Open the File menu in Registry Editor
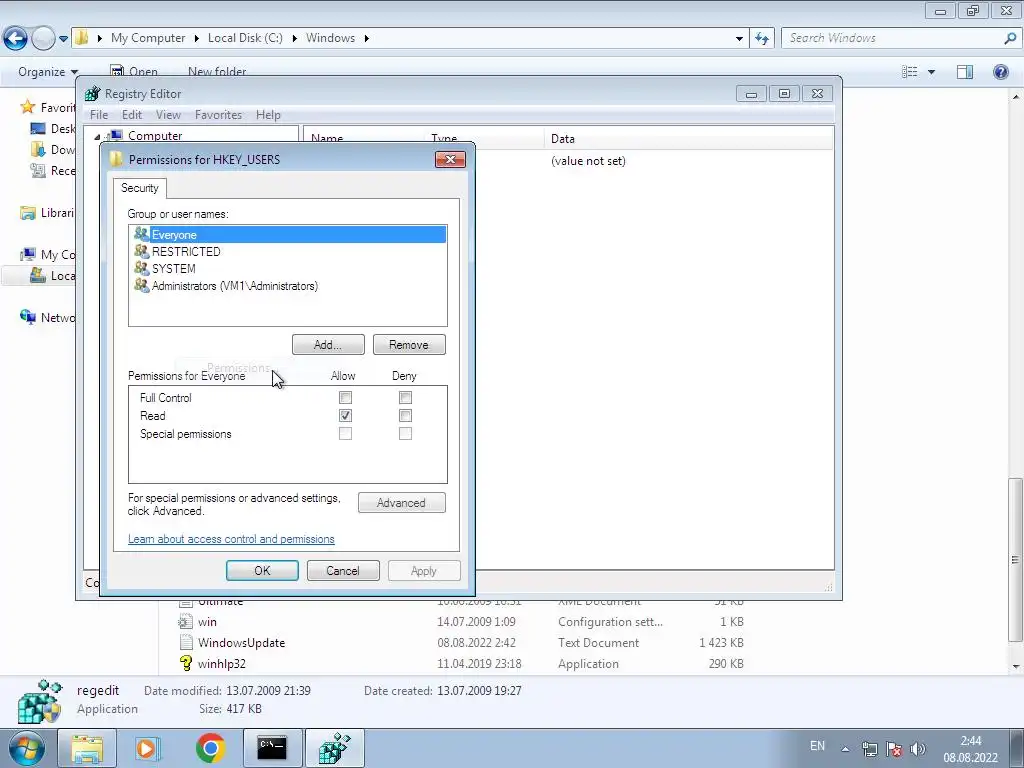Viewport: 1024px width, 768px height. tap(99, 115)
